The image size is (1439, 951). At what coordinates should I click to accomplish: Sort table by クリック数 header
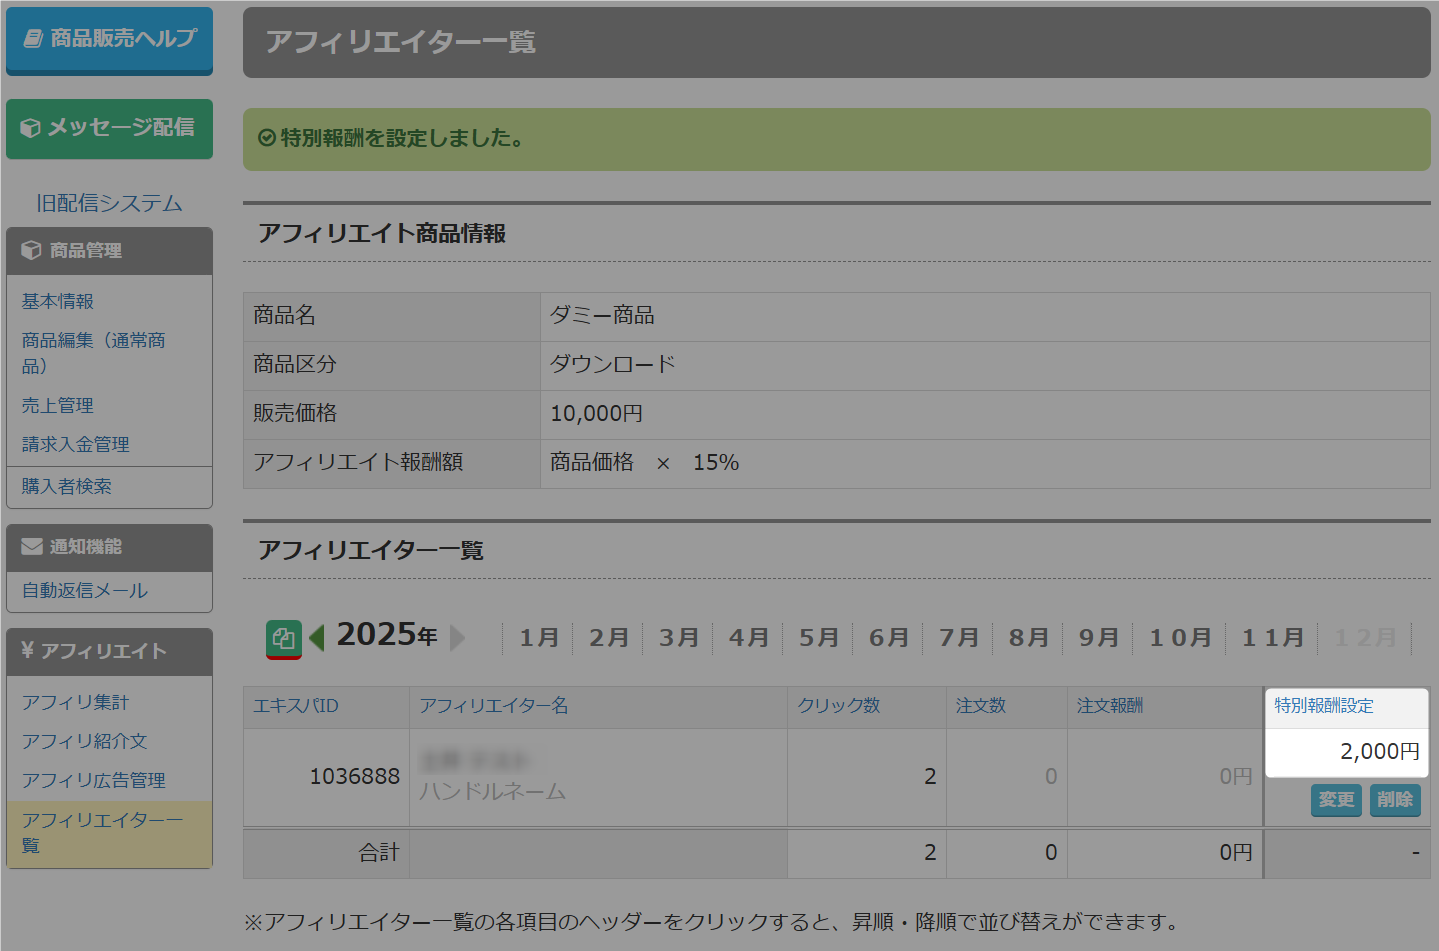(x=839, y=706)
